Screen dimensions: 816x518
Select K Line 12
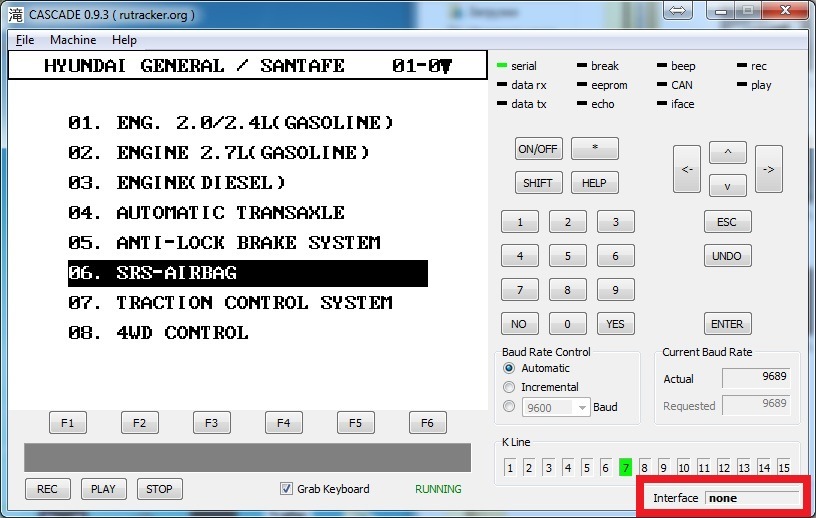724,468
